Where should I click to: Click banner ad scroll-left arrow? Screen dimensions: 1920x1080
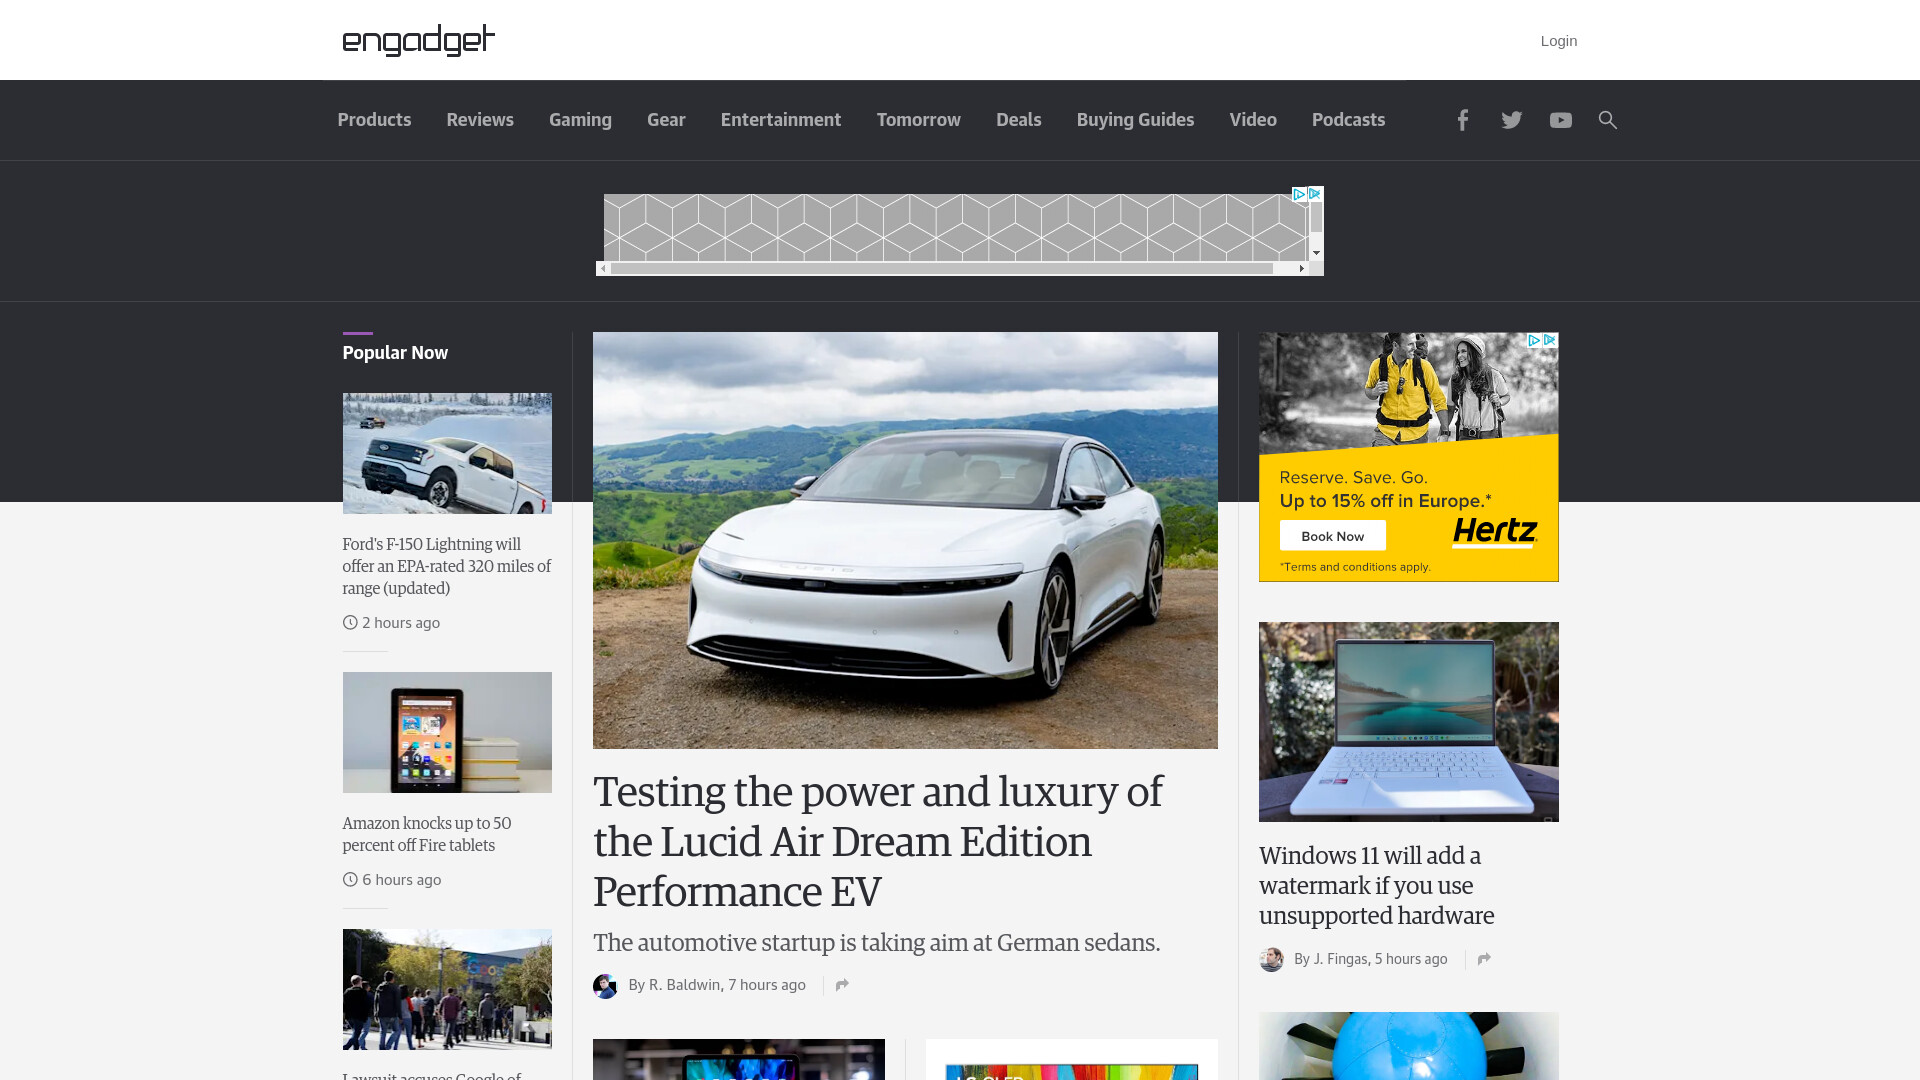[x=603, y=268]
